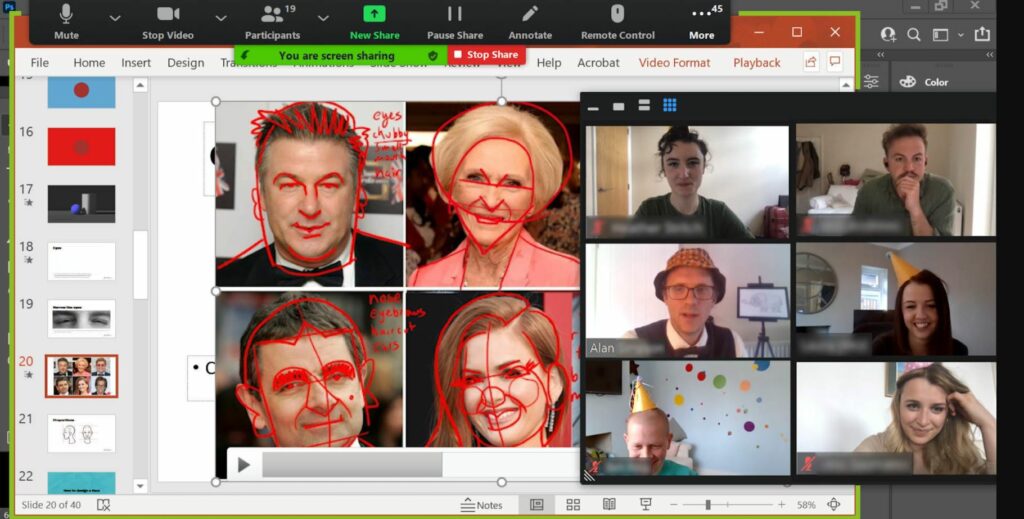This screenshot has width=1024, height=519.
Task: Toggle the Notes pane
Action: (481, 505)
